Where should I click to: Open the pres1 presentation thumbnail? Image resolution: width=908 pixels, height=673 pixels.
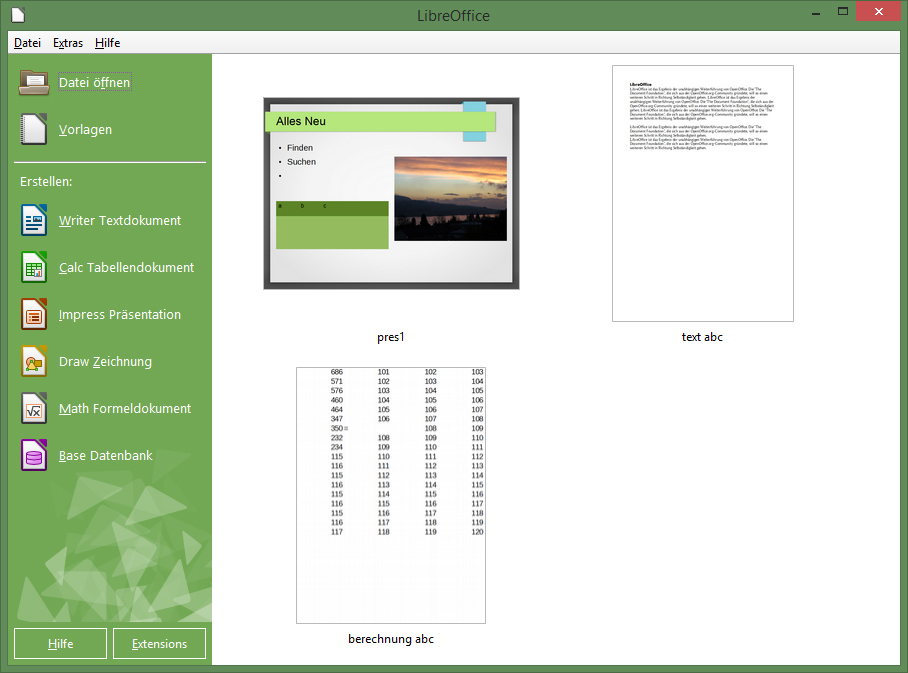391,193
